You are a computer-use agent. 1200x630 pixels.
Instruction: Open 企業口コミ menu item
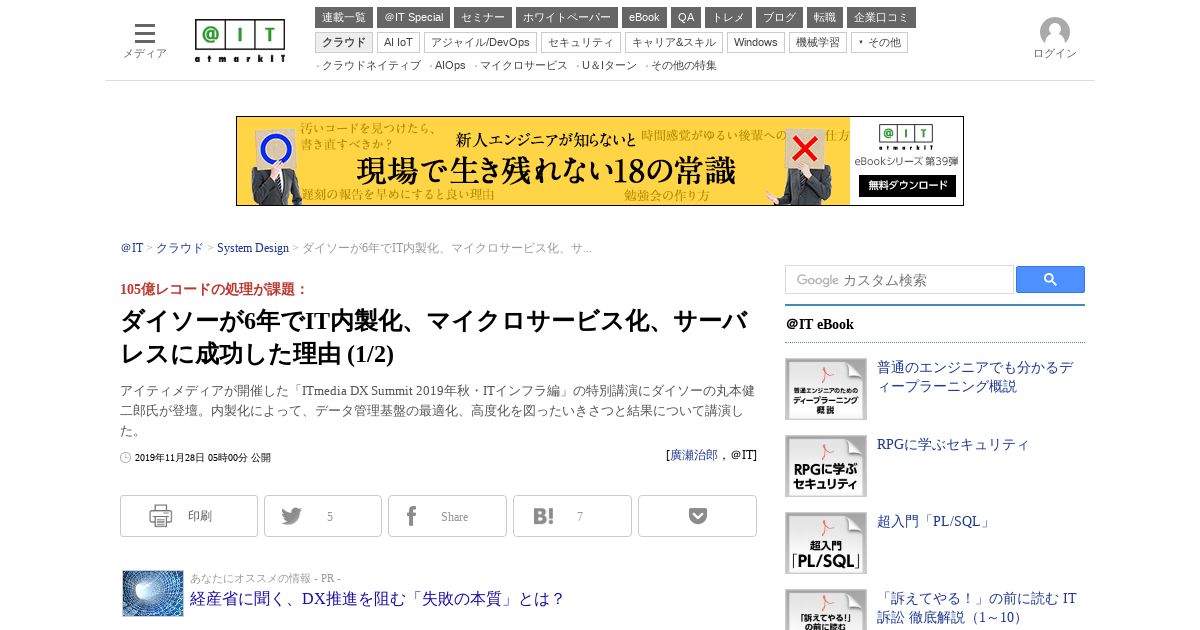pyautogui.click(x=881, y=18)
